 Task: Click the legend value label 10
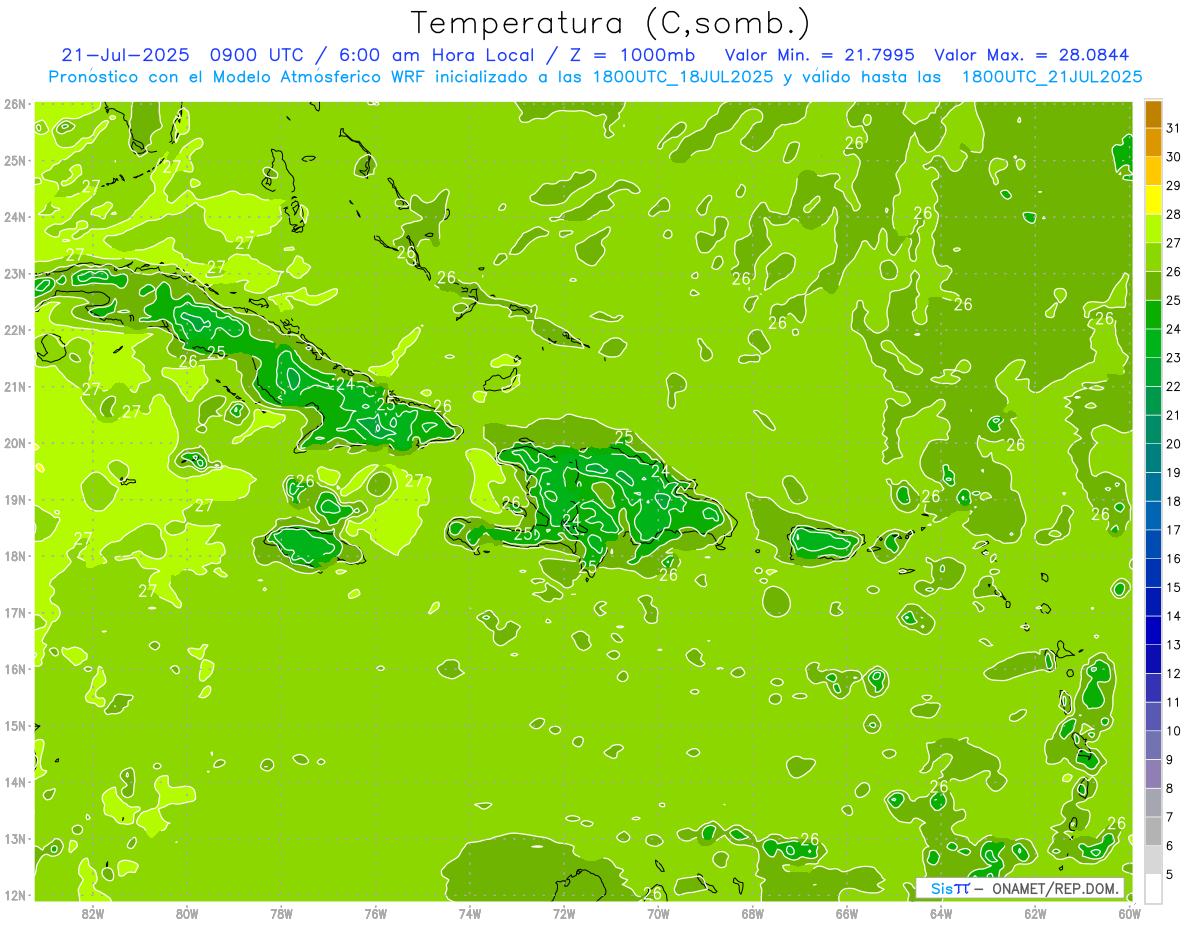[1174, 731]
